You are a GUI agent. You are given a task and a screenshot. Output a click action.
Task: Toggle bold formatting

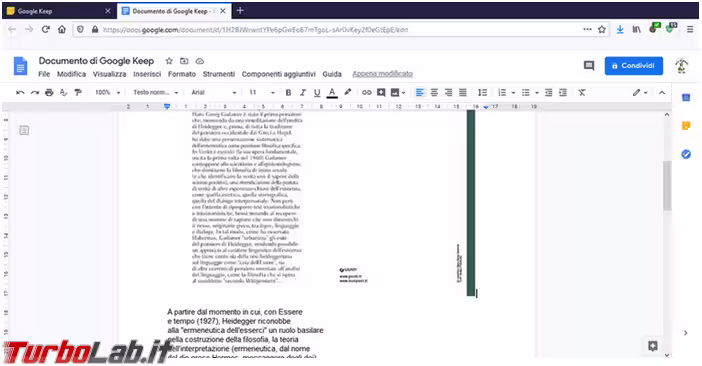[x=288, y=93]
